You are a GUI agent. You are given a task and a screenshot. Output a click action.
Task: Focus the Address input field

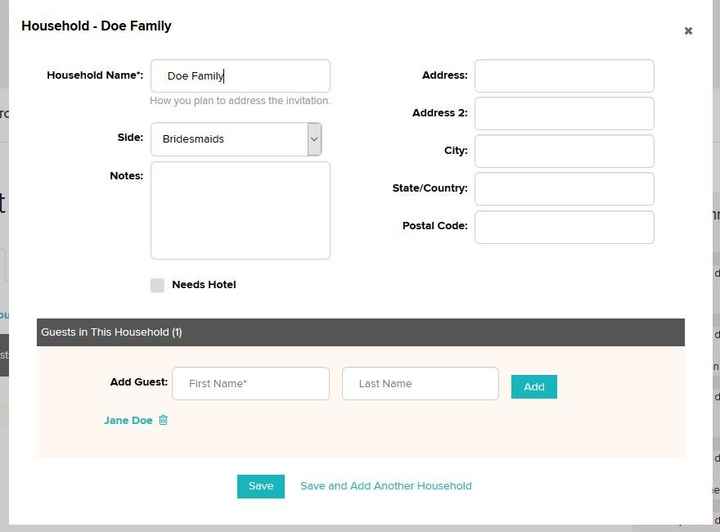click(x=564, y=76)
